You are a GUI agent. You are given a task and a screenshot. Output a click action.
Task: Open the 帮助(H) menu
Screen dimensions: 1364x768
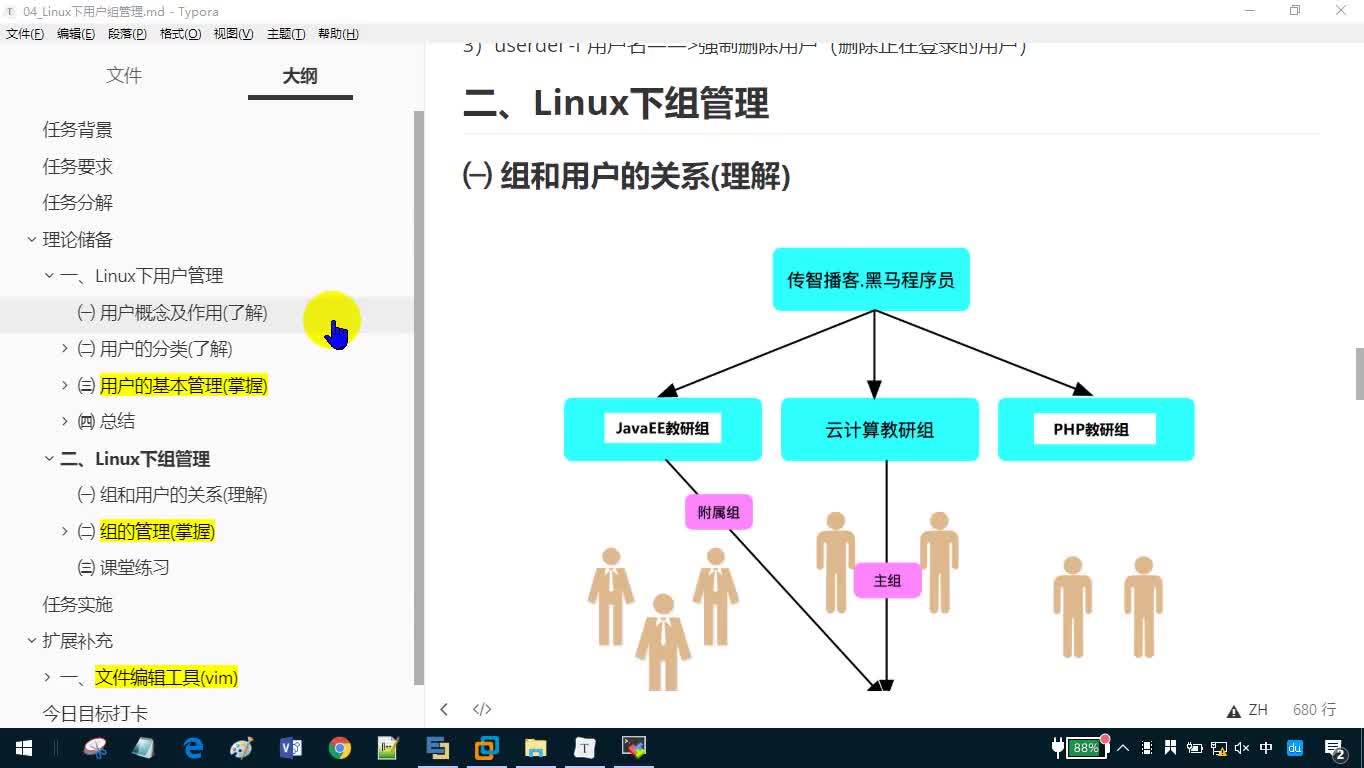338,34
